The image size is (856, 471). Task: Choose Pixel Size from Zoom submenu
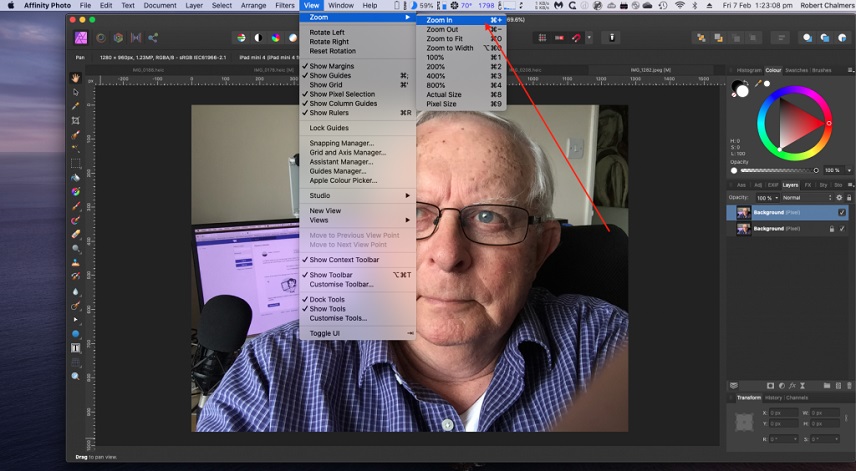[x=461, y=104]
